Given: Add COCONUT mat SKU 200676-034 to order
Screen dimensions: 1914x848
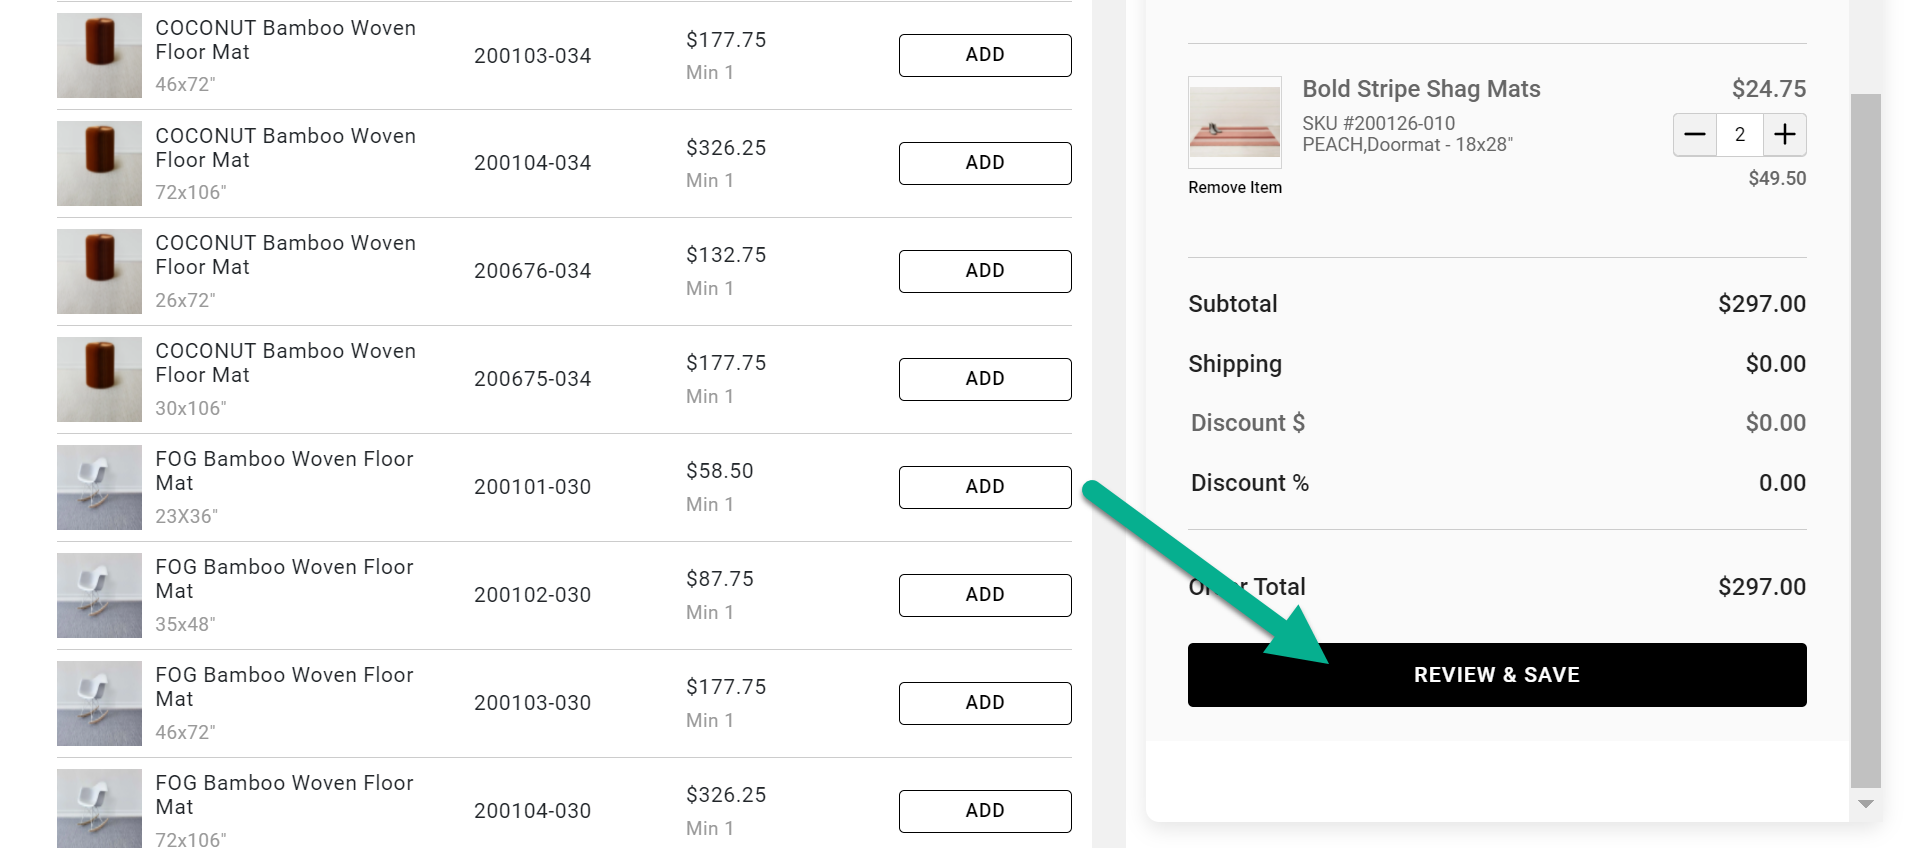Looking at the screenshot, I should pos(984,271).
